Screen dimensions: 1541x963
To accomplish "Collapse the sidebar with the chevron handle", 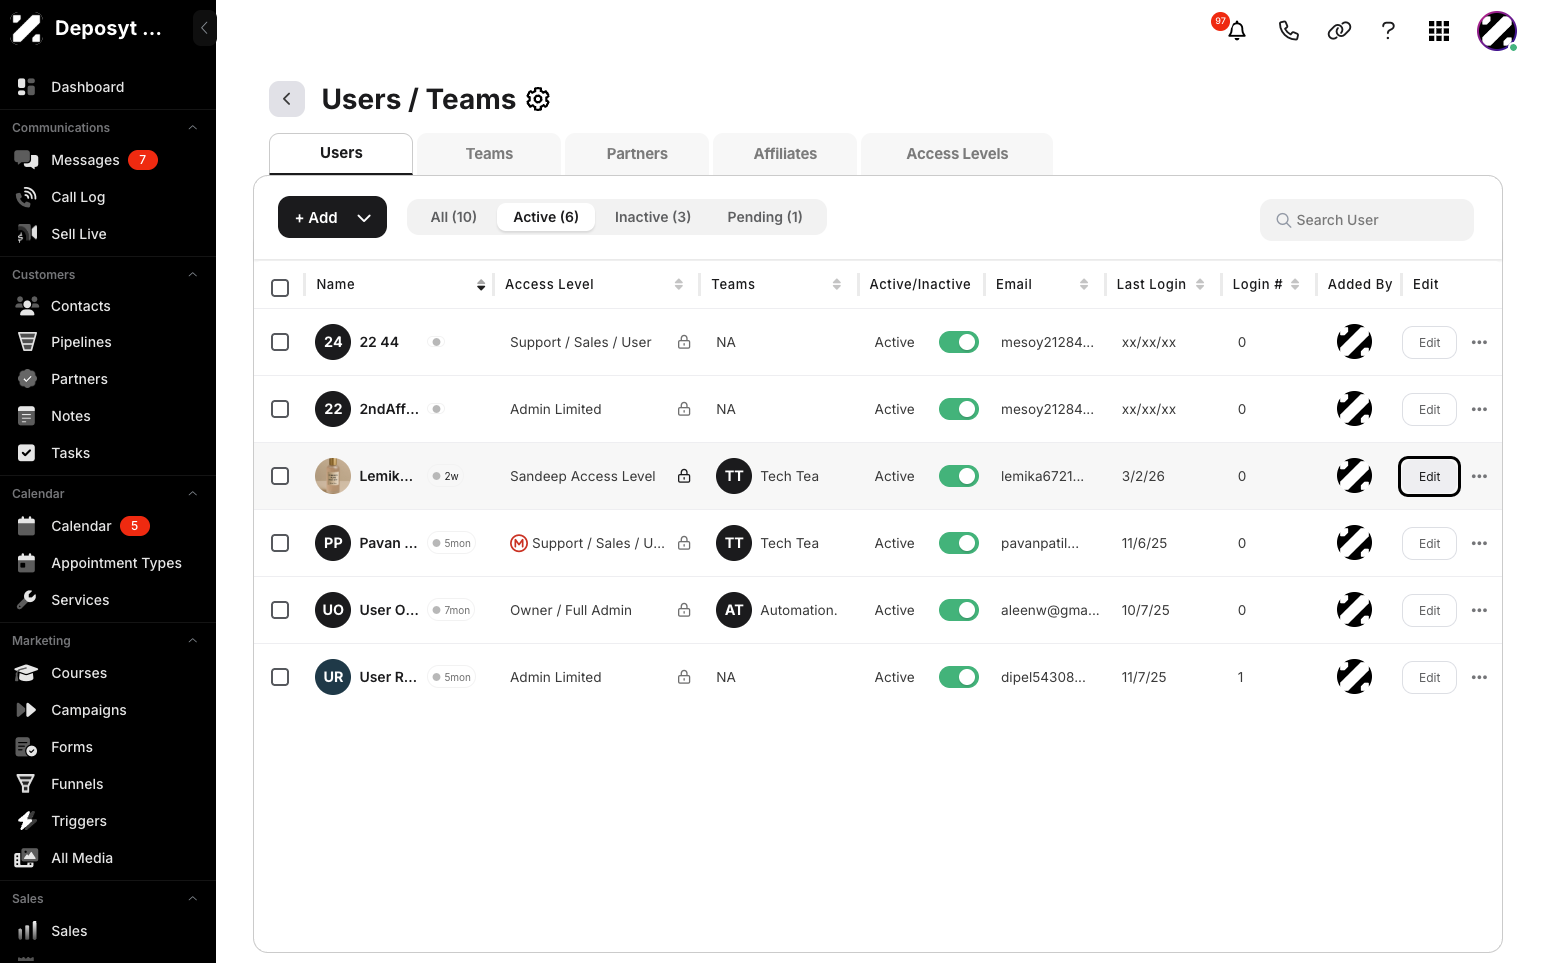I will 204,28.
